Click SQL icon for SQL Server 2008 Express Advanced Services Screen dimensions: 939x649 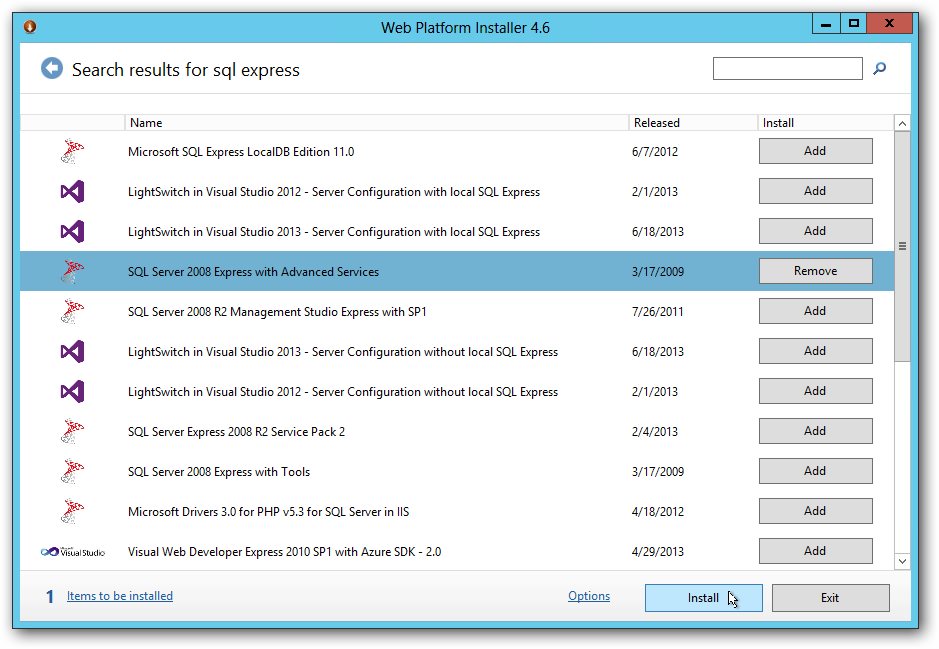pyautogui.click(x=72, y=271)
